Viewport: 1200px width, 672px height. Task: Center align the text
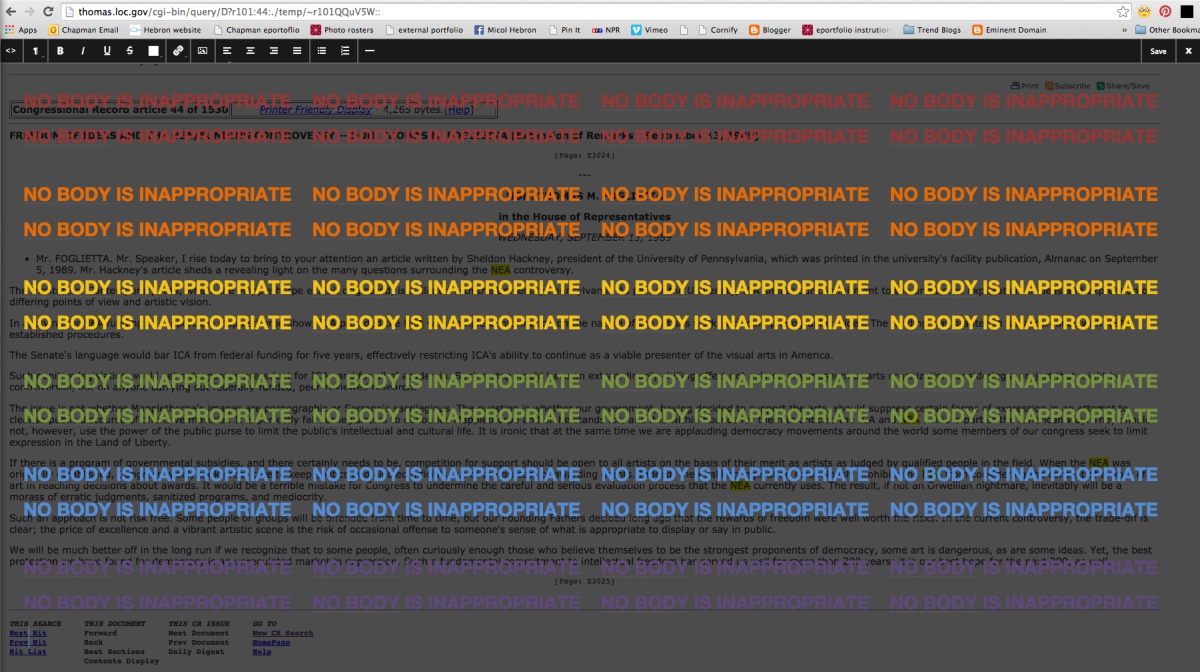pyautogui.click(x=250, y=50)
